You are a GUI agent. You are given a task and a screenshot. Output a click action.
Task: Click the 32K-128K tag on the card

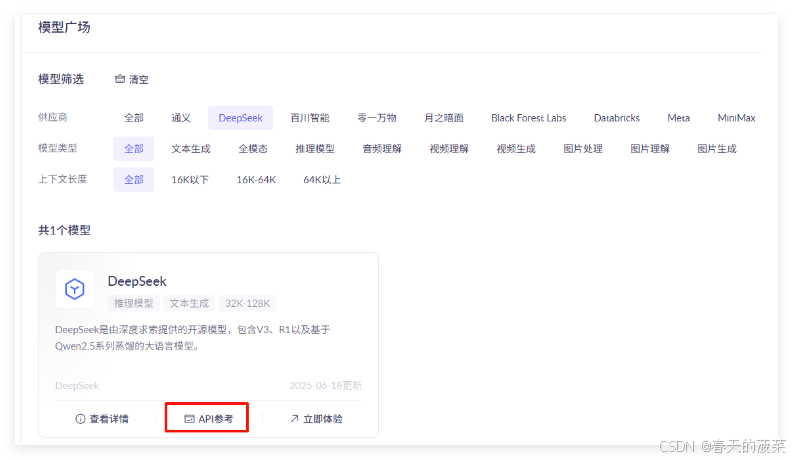click(247, 303)
